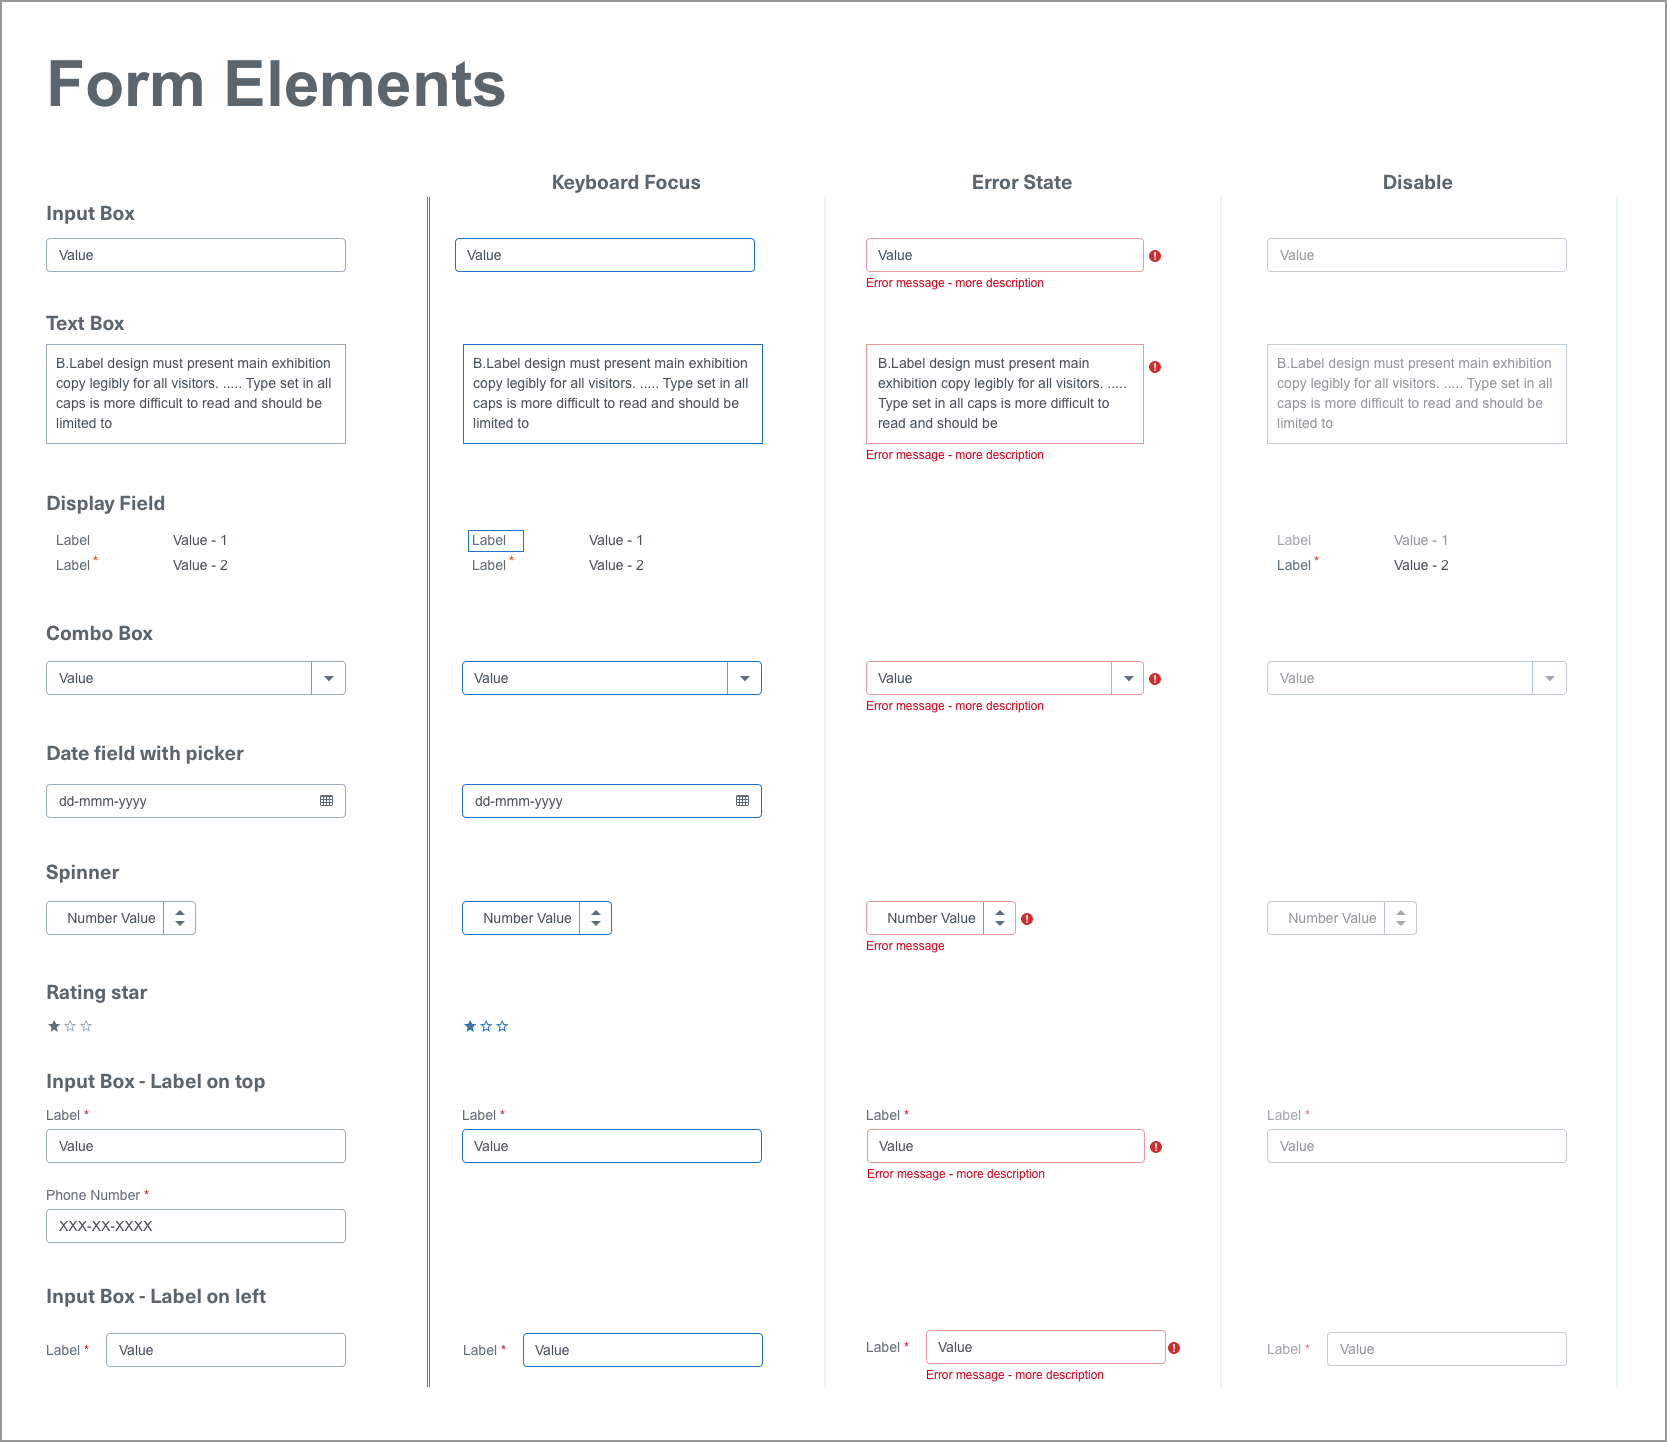Click stepper arrows on focused Number Value spinner

(596, 918)
